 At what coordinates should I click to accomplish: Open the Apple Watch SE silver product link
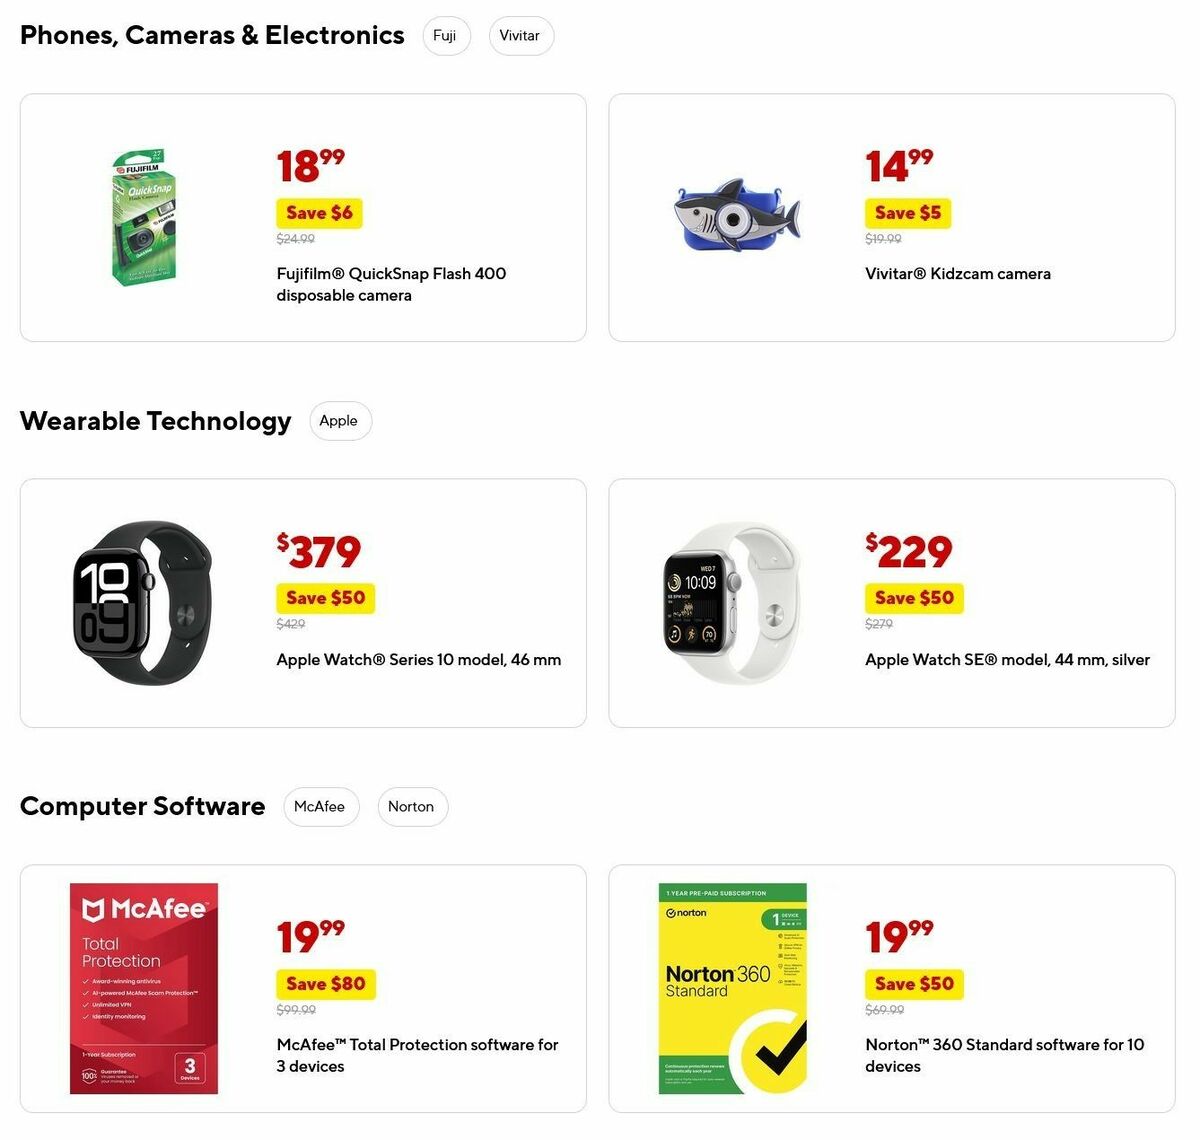[x=1006, y=659]
